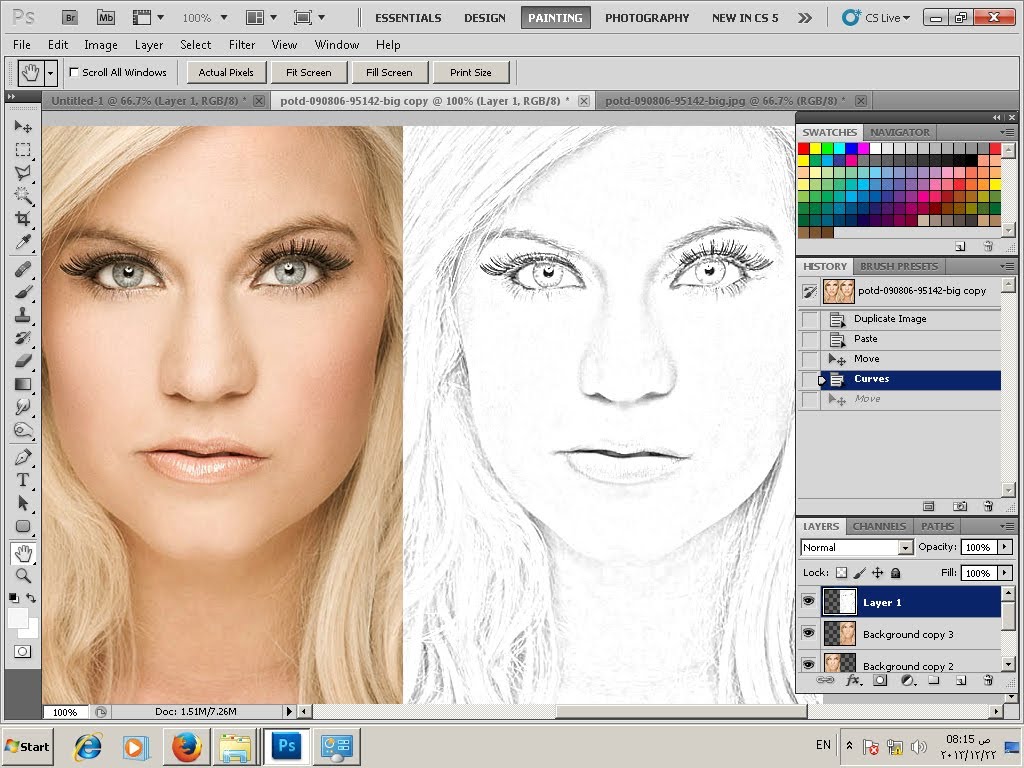The width and height of the screenshot is (1024, 768).
Task: Hide the Background copy 3 layer
Action: (808, 633)
